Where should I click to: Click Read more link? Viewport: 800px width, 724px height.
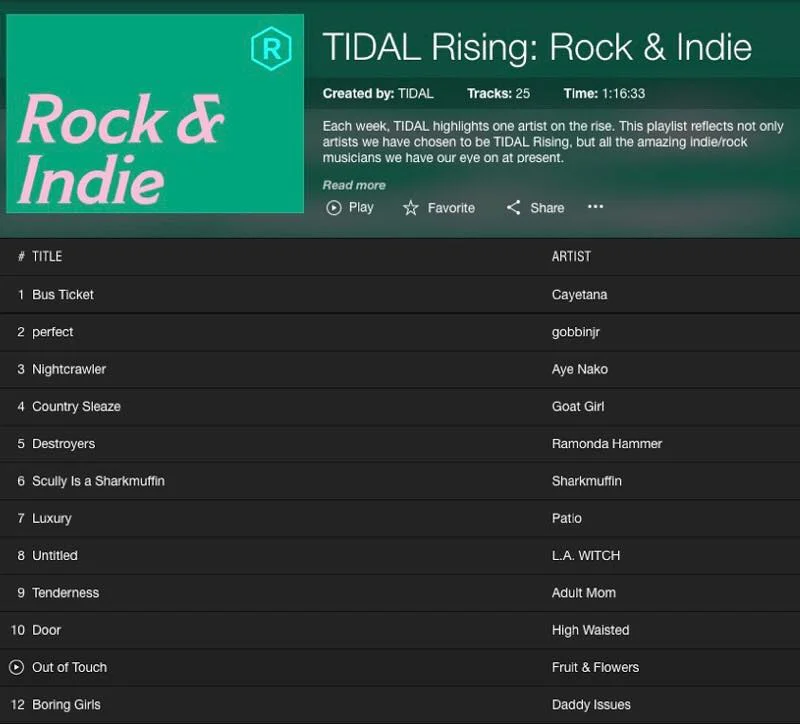tap(354, 185)
